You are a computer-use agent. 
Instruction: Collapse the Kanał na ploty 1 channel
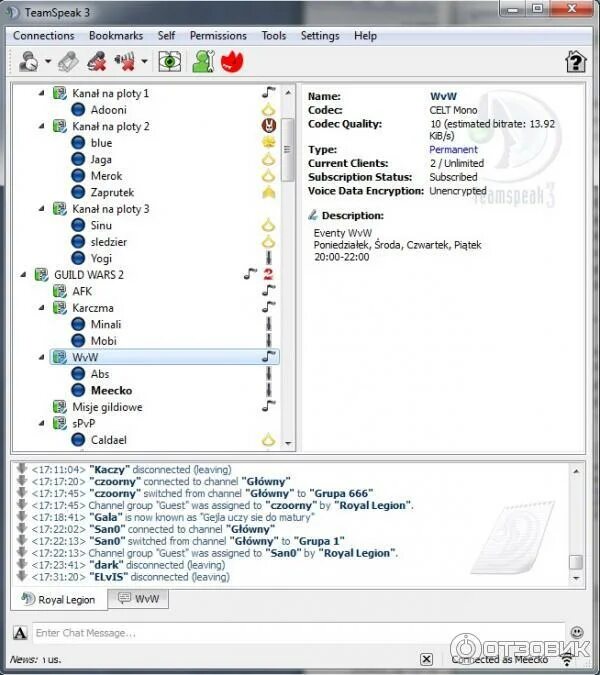(x=42, y=93)
